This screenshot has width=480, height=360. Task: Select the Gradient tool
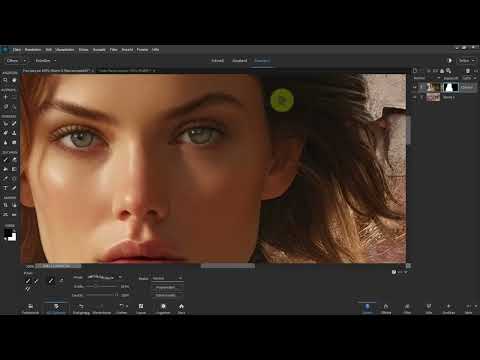click(x=14, y=169)
